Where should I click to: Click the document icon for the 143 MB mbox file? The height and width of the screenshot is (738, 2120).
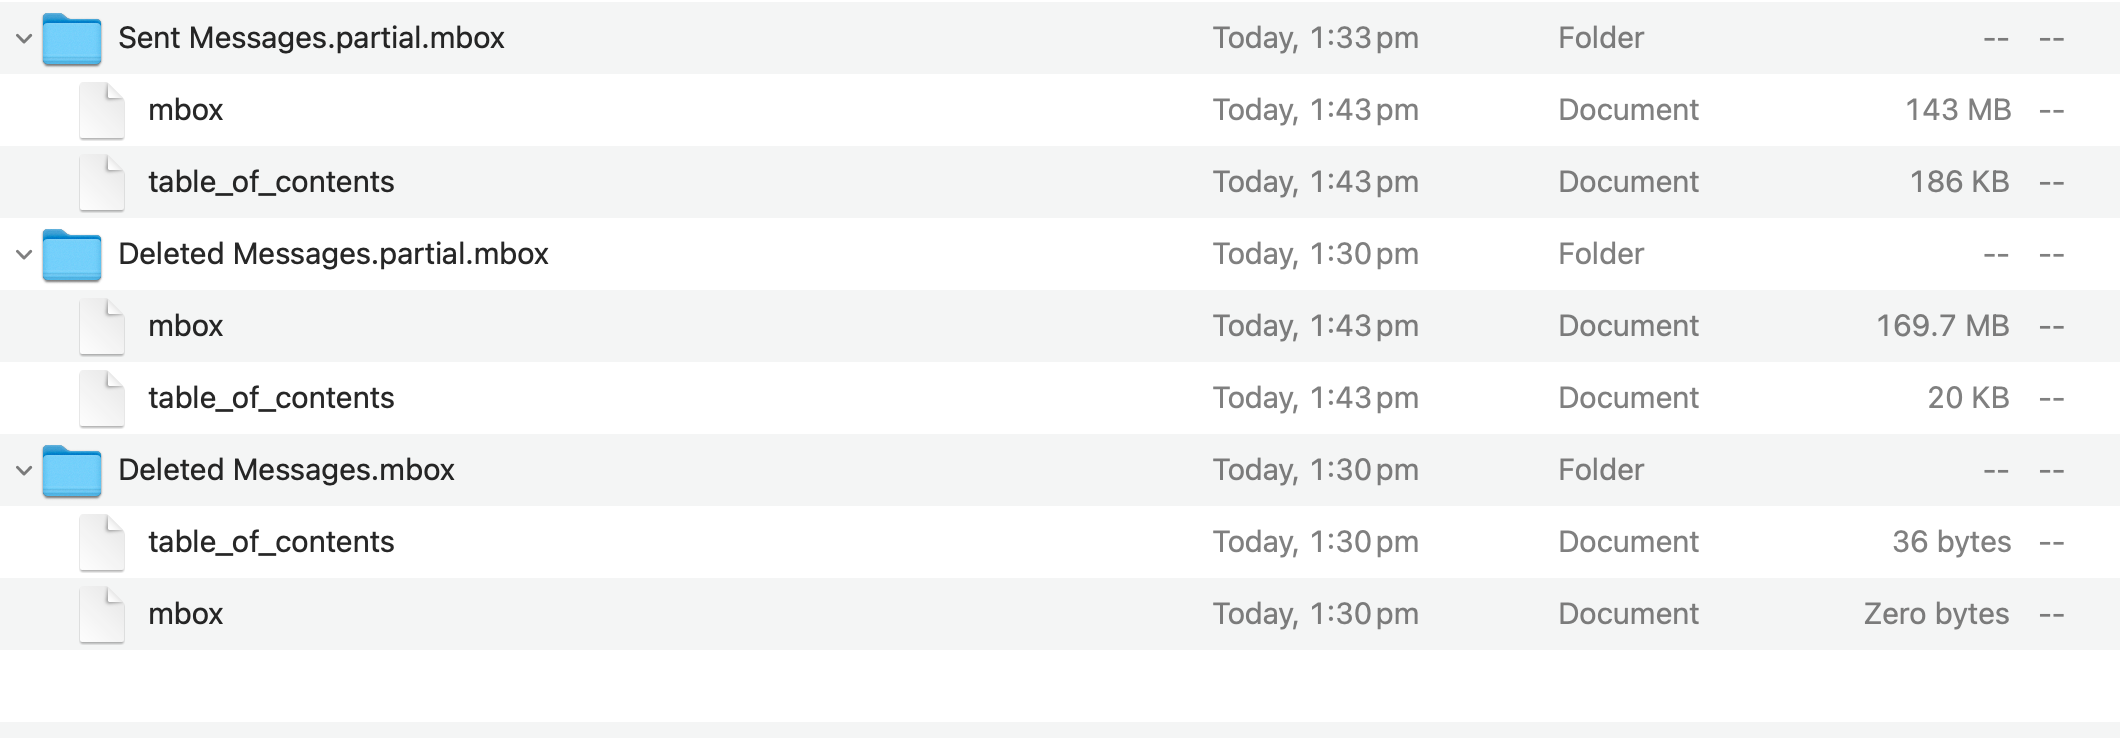point(100,110)
